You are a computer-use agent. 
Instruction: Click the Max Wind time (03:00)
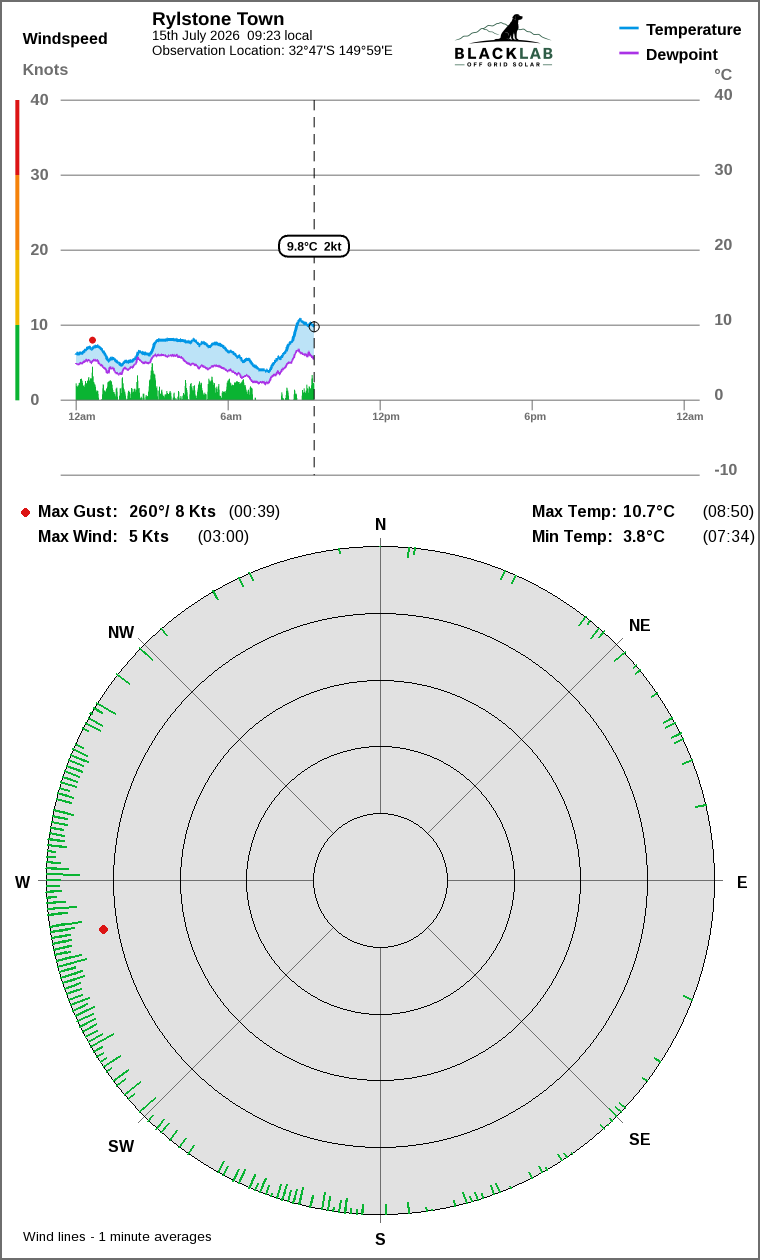tap(223, 537)
